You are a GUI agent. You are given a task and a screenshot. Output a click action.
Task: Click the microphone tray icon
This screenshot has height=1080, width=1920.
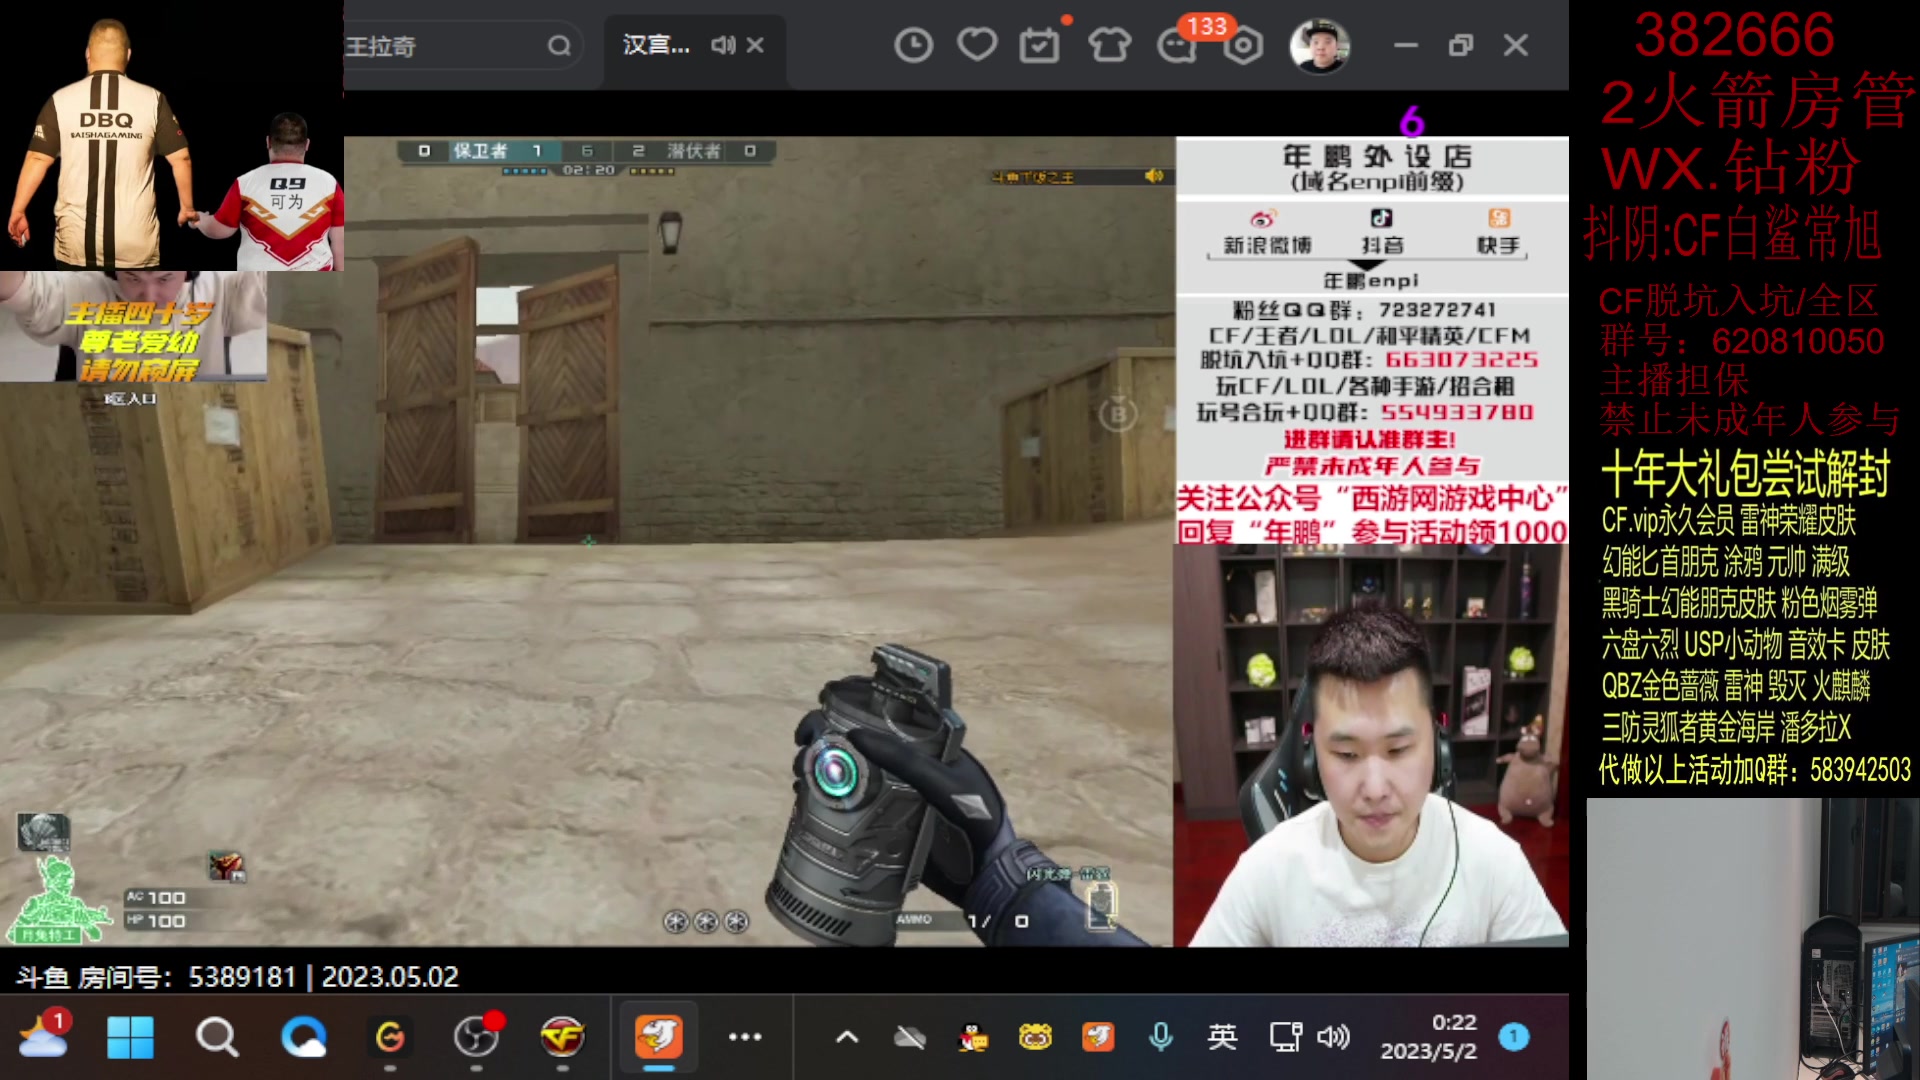click(x=1160, y=1037)
